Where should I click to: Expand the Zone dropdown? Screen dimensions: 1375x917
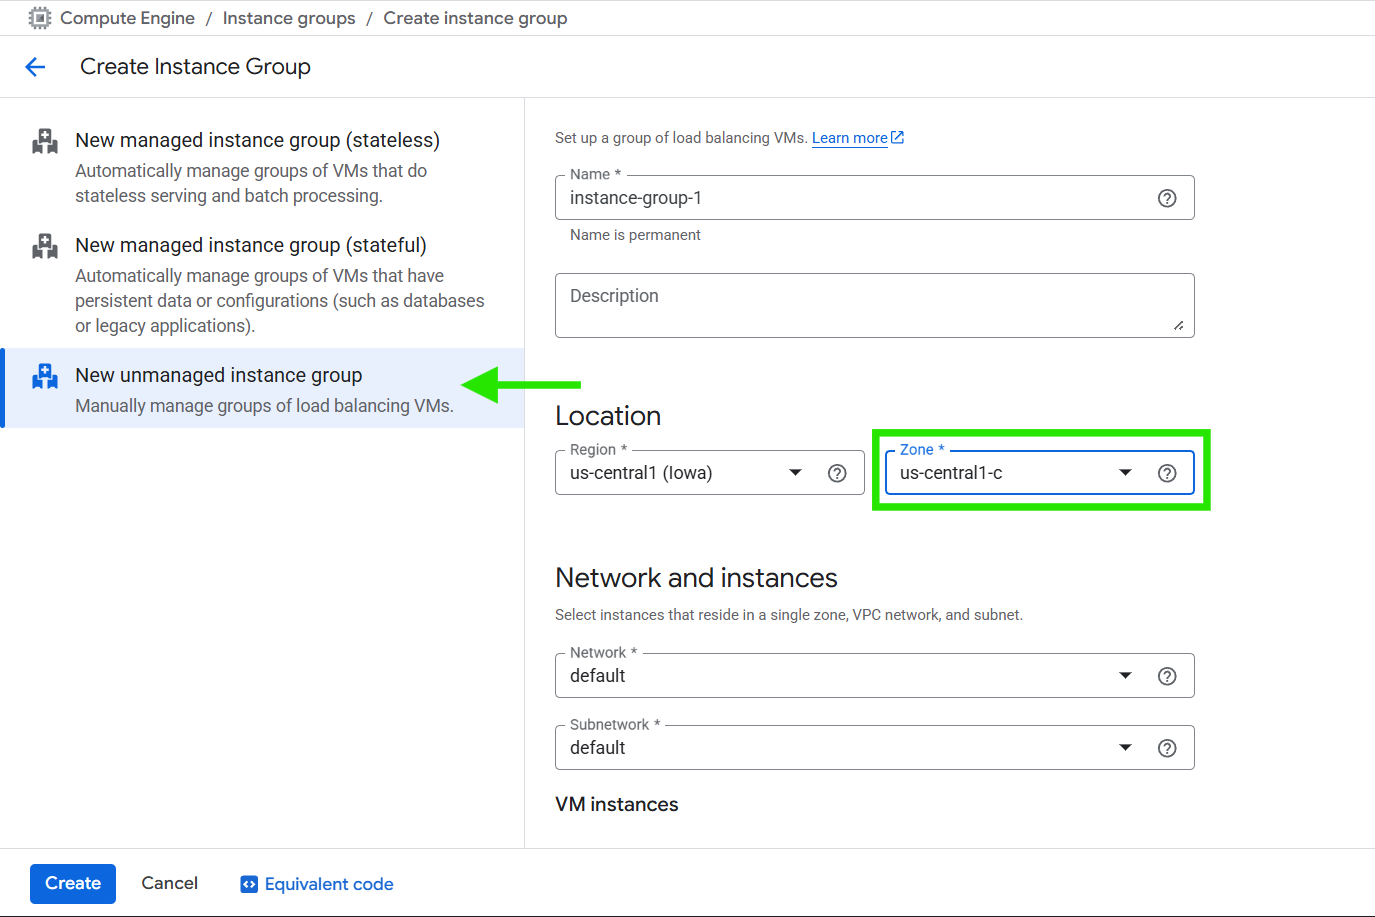click(x=1125, y=473)
